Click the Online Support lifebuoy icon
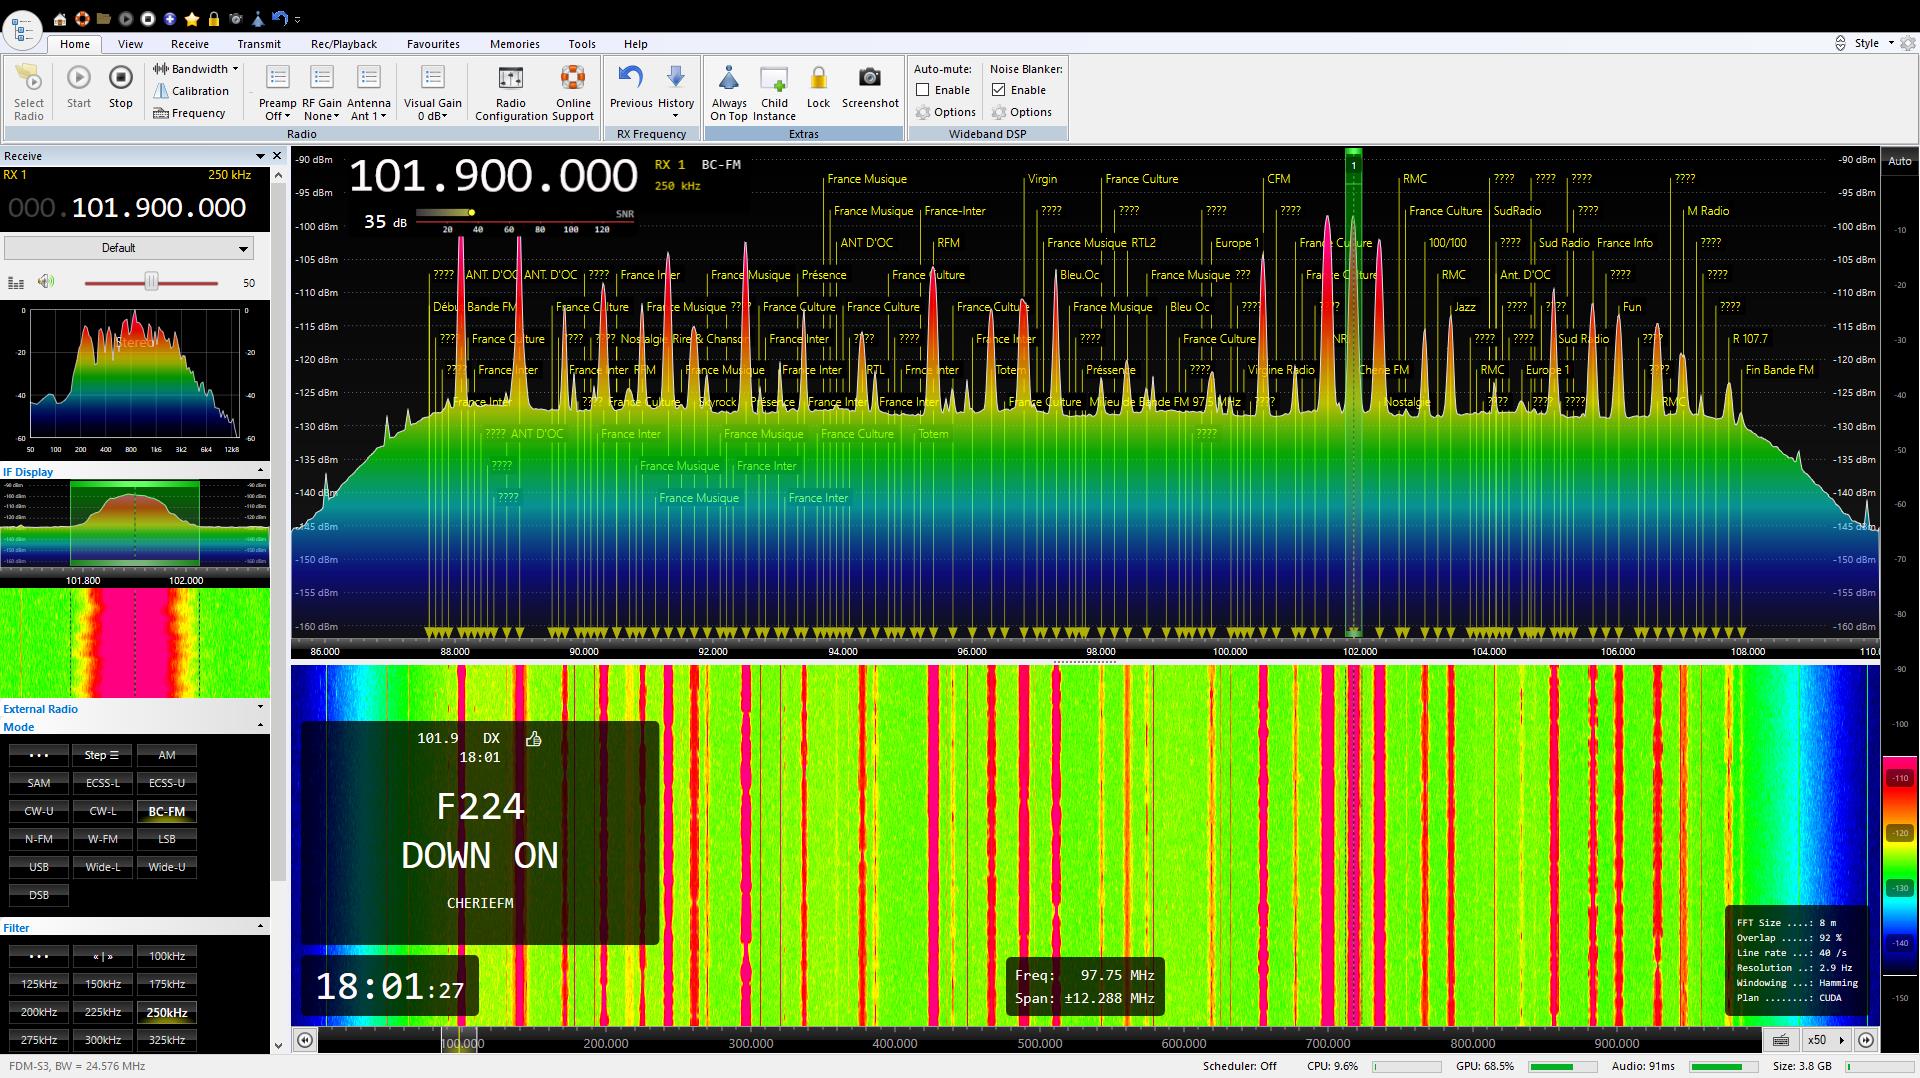Screen dimensions: 1920x1078 click(x=573, y=79)
